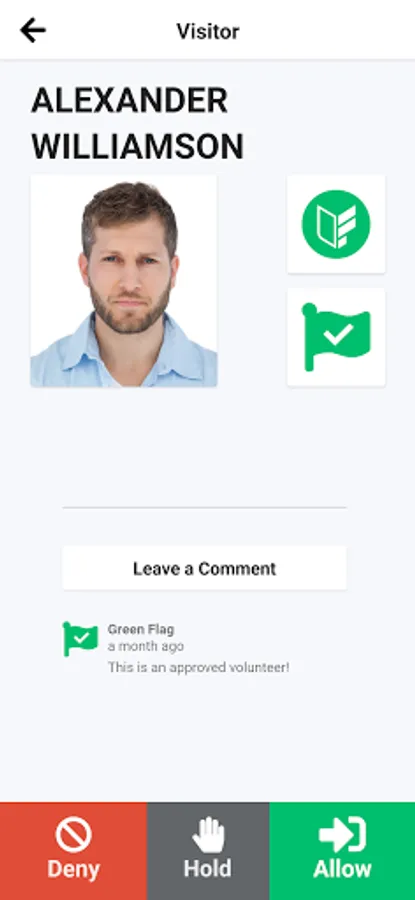415x900 pixels.
Task: Go back using the arrow icon
Action: (x=33, y=30)
